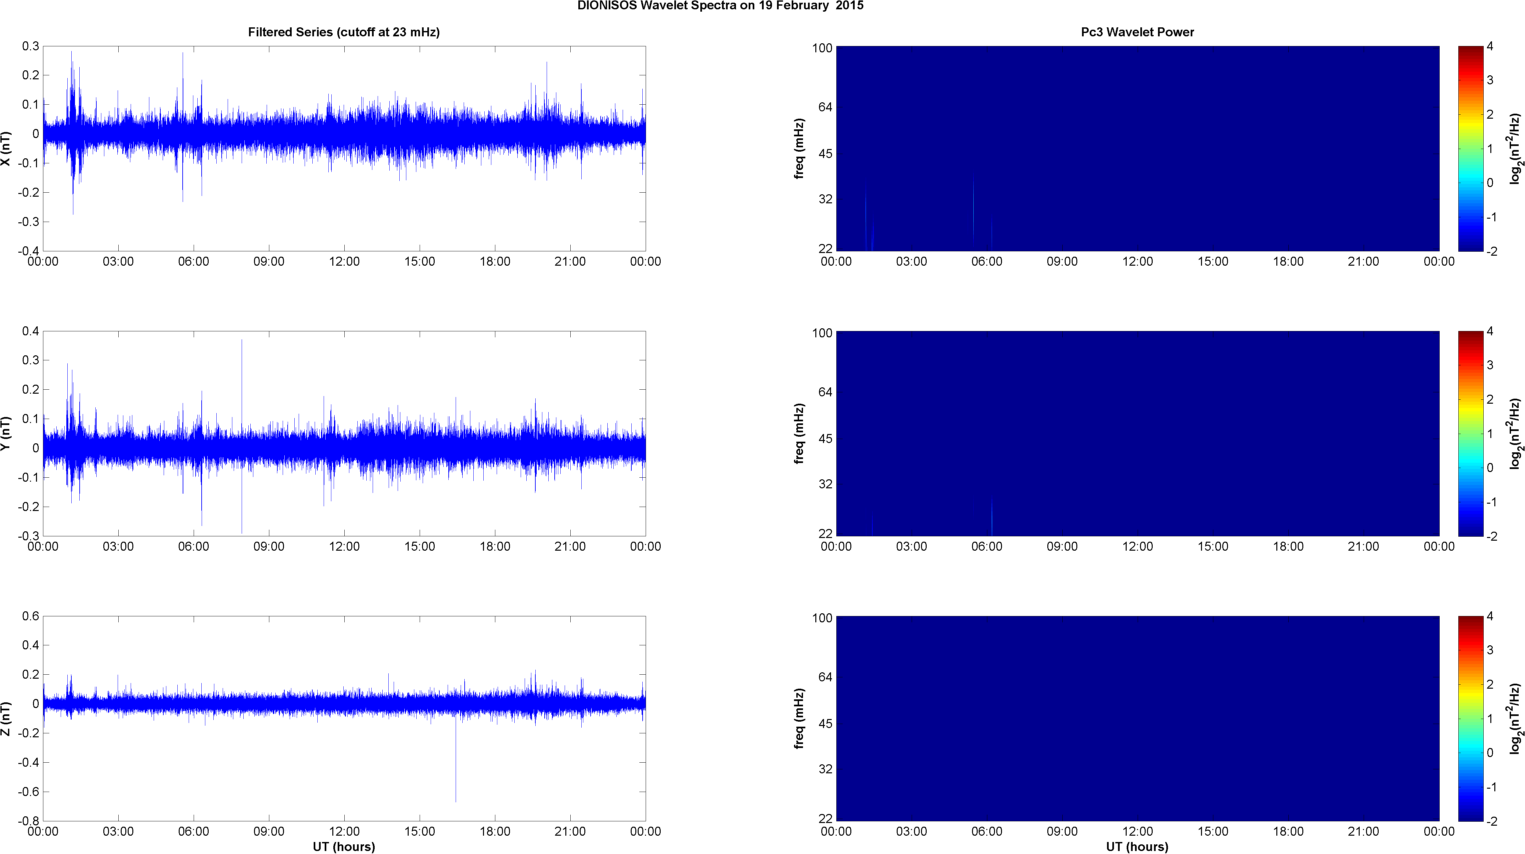Click the "64" frequency tick of top wavelet panel
The image size is (1525, 854).
(825, 107)
